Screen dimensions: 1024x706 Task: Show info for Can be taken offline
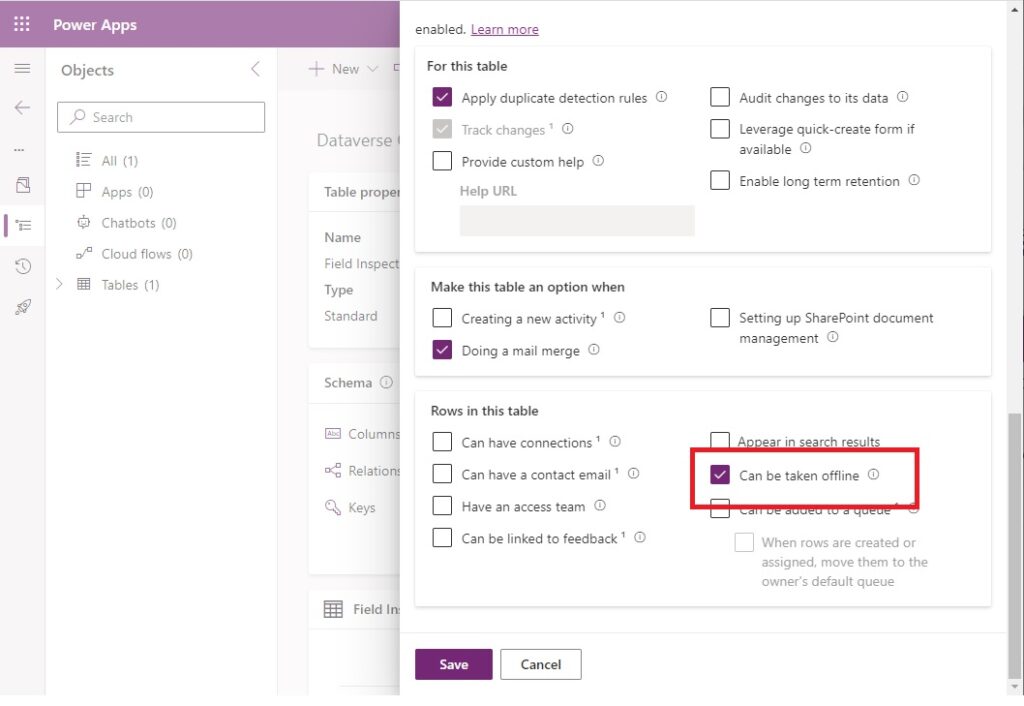[873, 475]
